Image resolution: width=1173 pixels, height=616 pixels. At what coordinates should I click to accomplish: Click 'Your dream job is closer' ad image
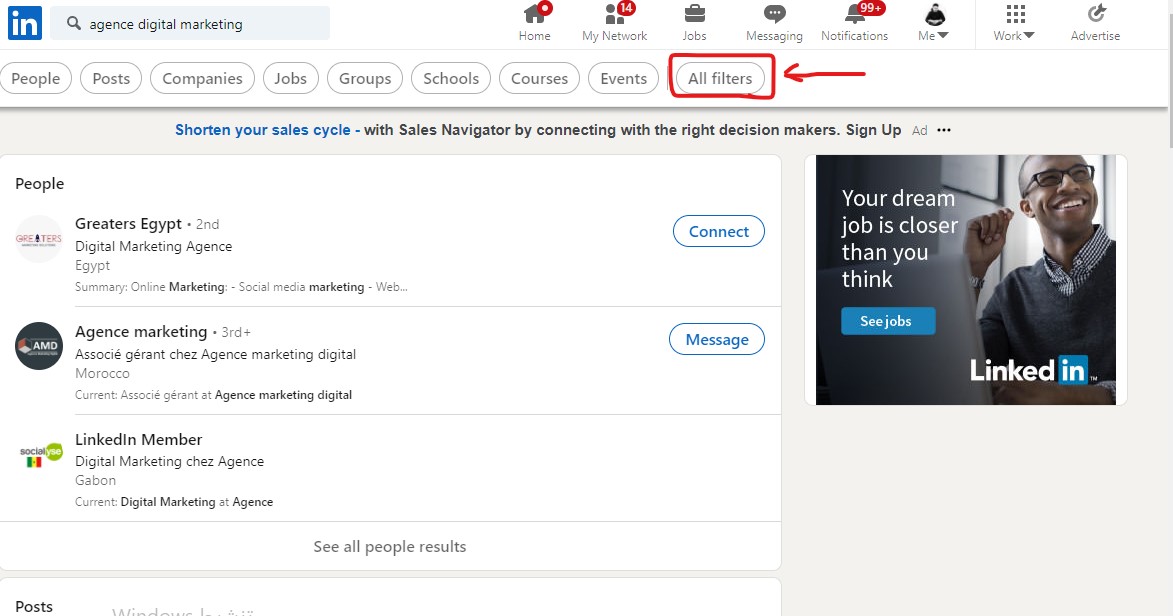click(x=966, y=280)
